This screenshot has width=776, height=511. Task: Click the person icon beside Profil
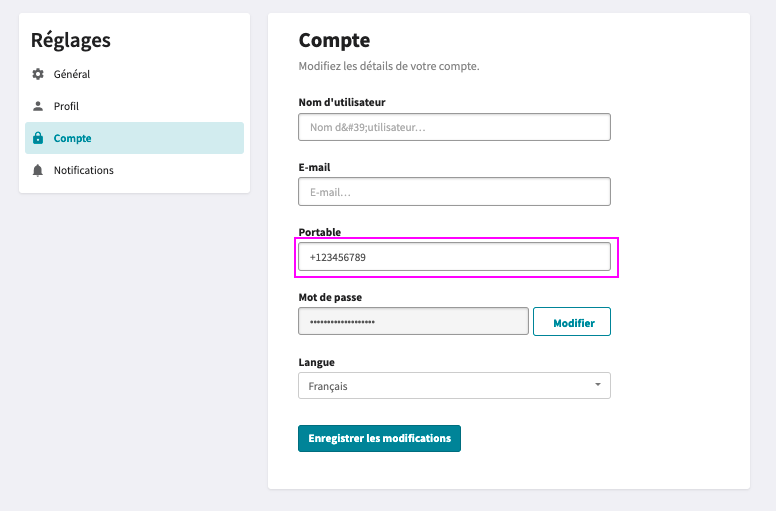coord(38,106)
